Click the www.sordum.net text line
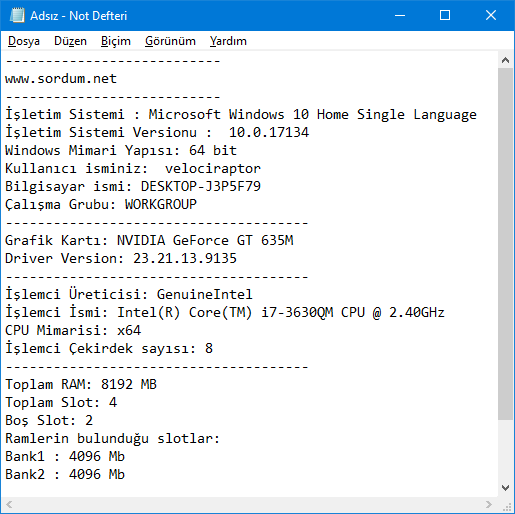This screenshot has height=514, width=515. (x=61, y=79)
